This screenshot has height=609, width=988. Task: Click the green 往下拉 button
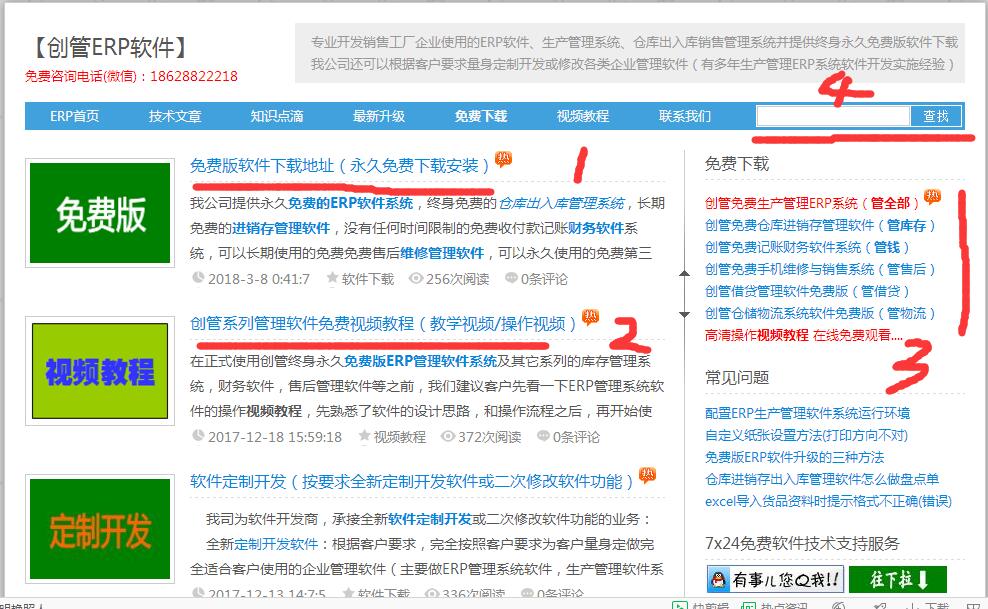point(896,578)
